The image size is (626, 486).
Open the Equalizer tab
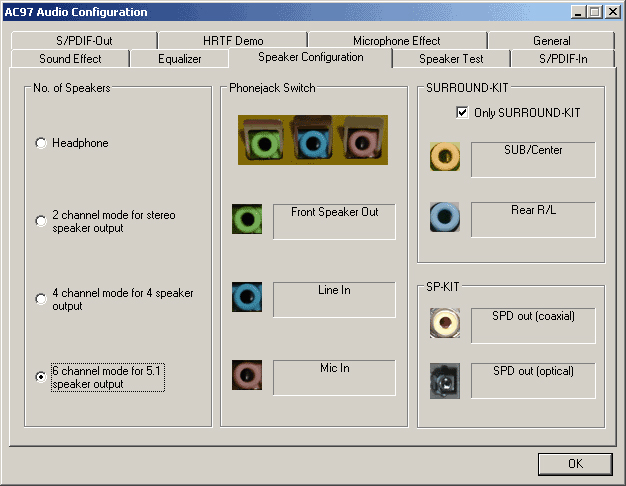point(180,59)
